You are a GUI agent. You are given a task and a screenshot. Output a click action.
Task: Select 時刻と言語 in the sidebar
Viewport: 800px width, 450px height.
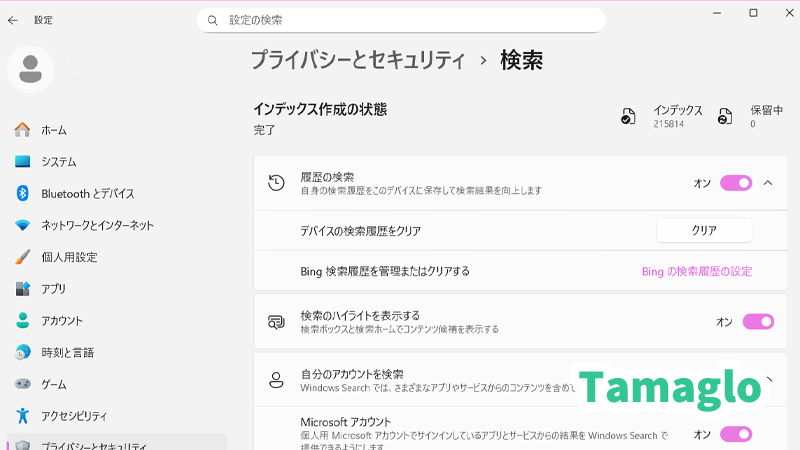click(x=67, y=352)
